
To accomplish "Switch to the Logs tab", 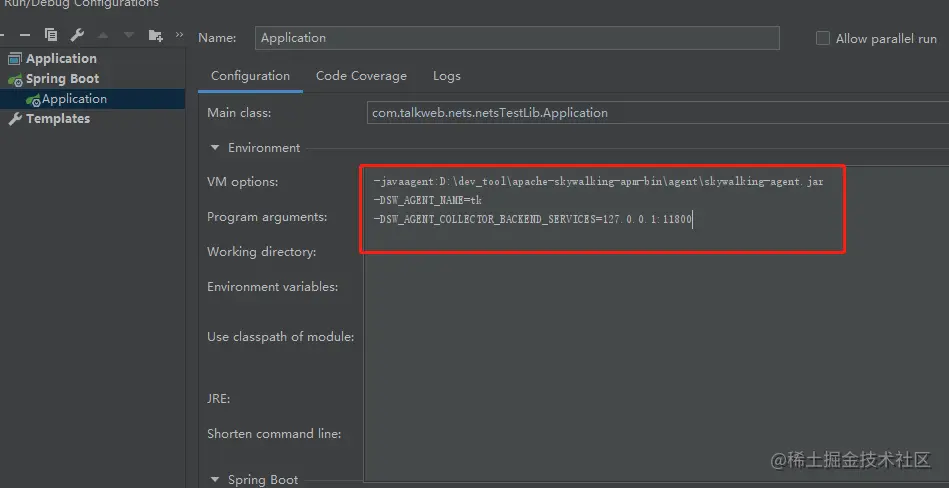I will [x=447, y=76].
